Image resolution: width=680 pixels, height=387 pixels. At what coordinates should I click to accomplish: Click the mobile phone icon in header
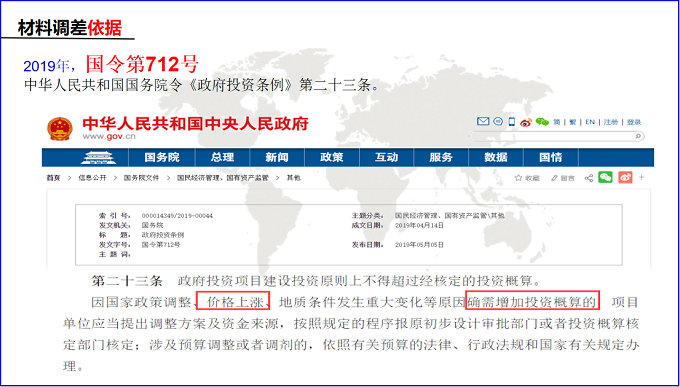tap(512, 122)
